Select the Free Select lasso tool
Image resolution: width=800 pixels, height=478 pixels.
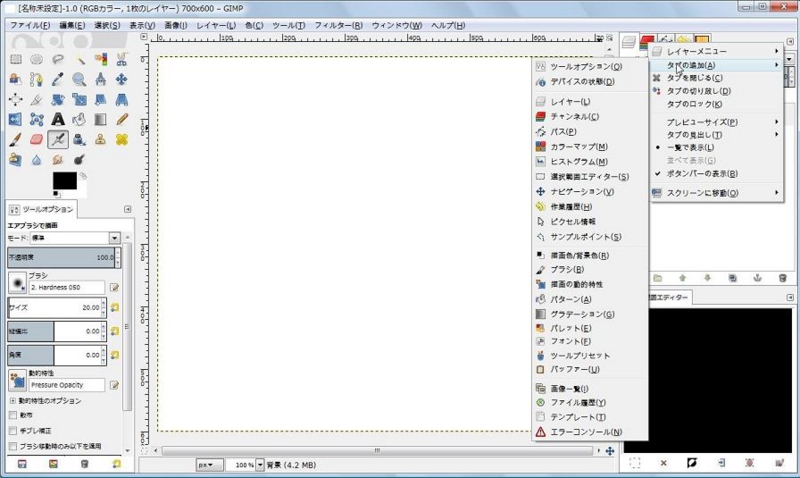coord(58,59)
